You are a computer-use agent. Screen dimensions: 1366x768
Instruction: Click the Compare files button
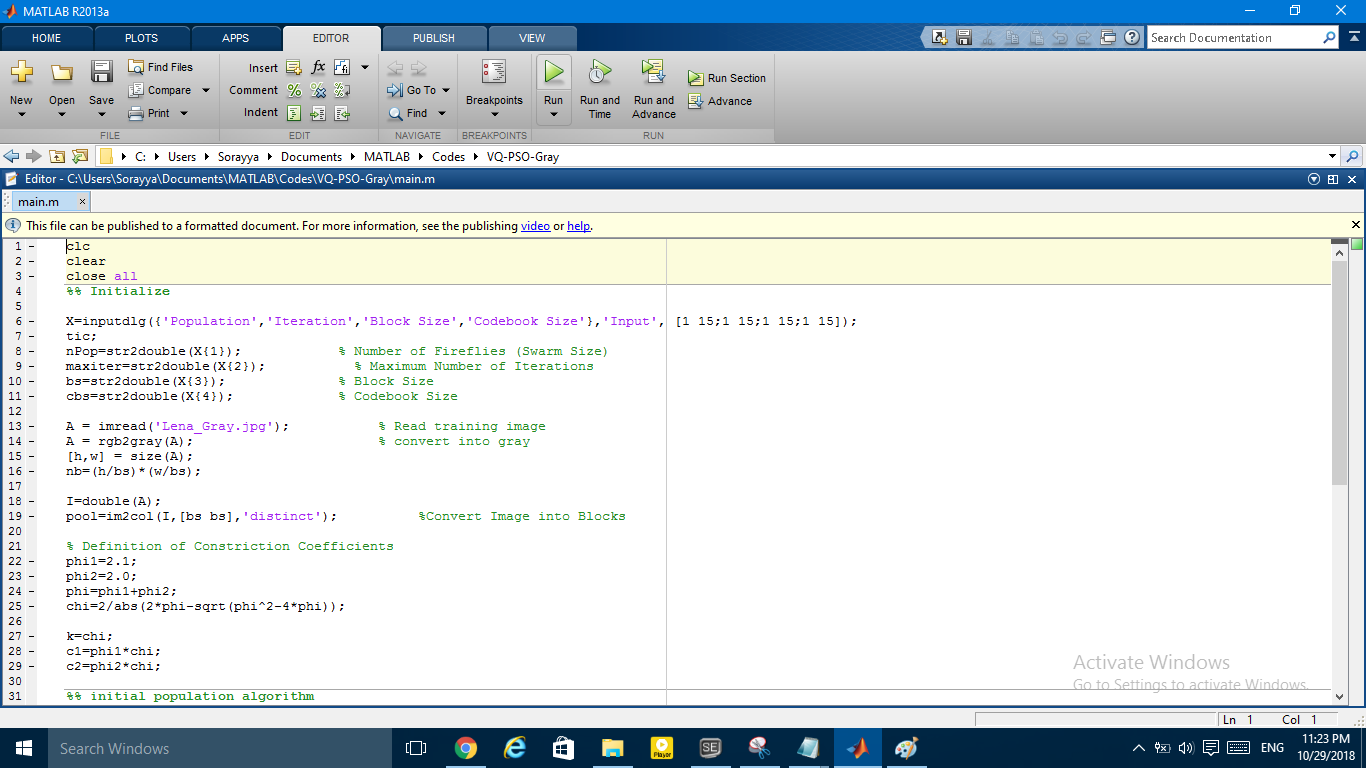pyautogui.click(x=160, y=90)
